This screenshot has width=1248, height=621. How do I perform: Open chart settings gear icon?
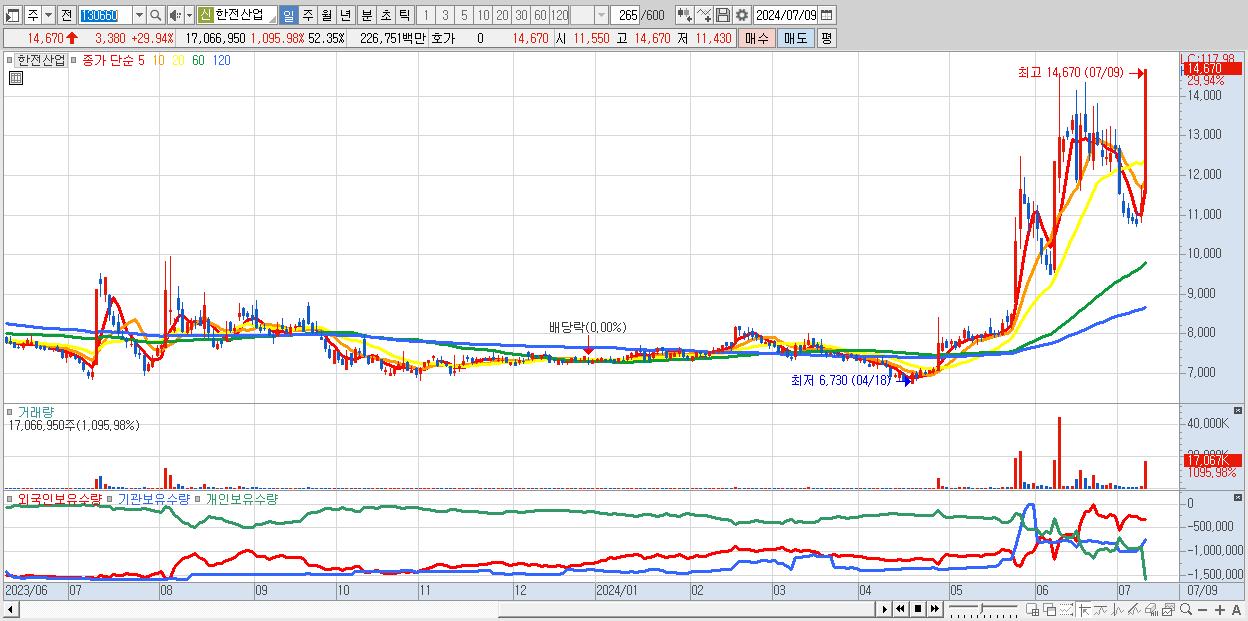(x=741, y=15)
